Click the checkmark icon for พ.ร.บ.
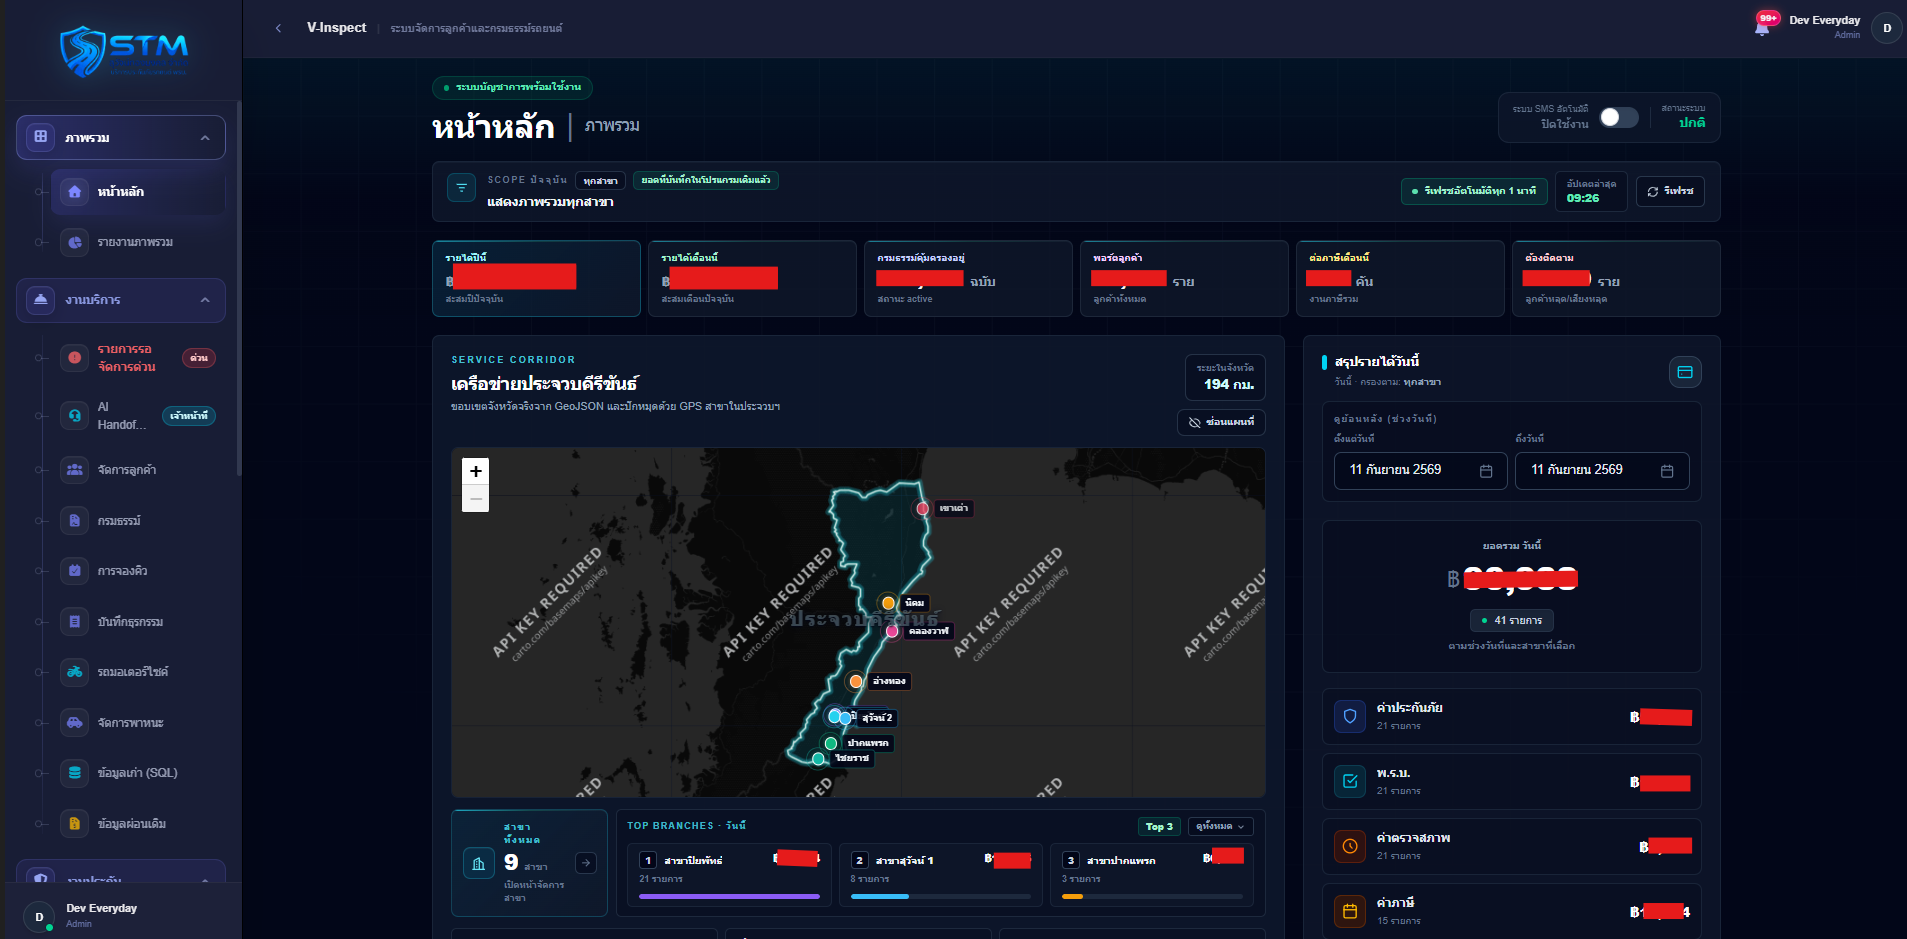Image resolution: width=1907 pixels, height=939 pixels. (1350, 781)
